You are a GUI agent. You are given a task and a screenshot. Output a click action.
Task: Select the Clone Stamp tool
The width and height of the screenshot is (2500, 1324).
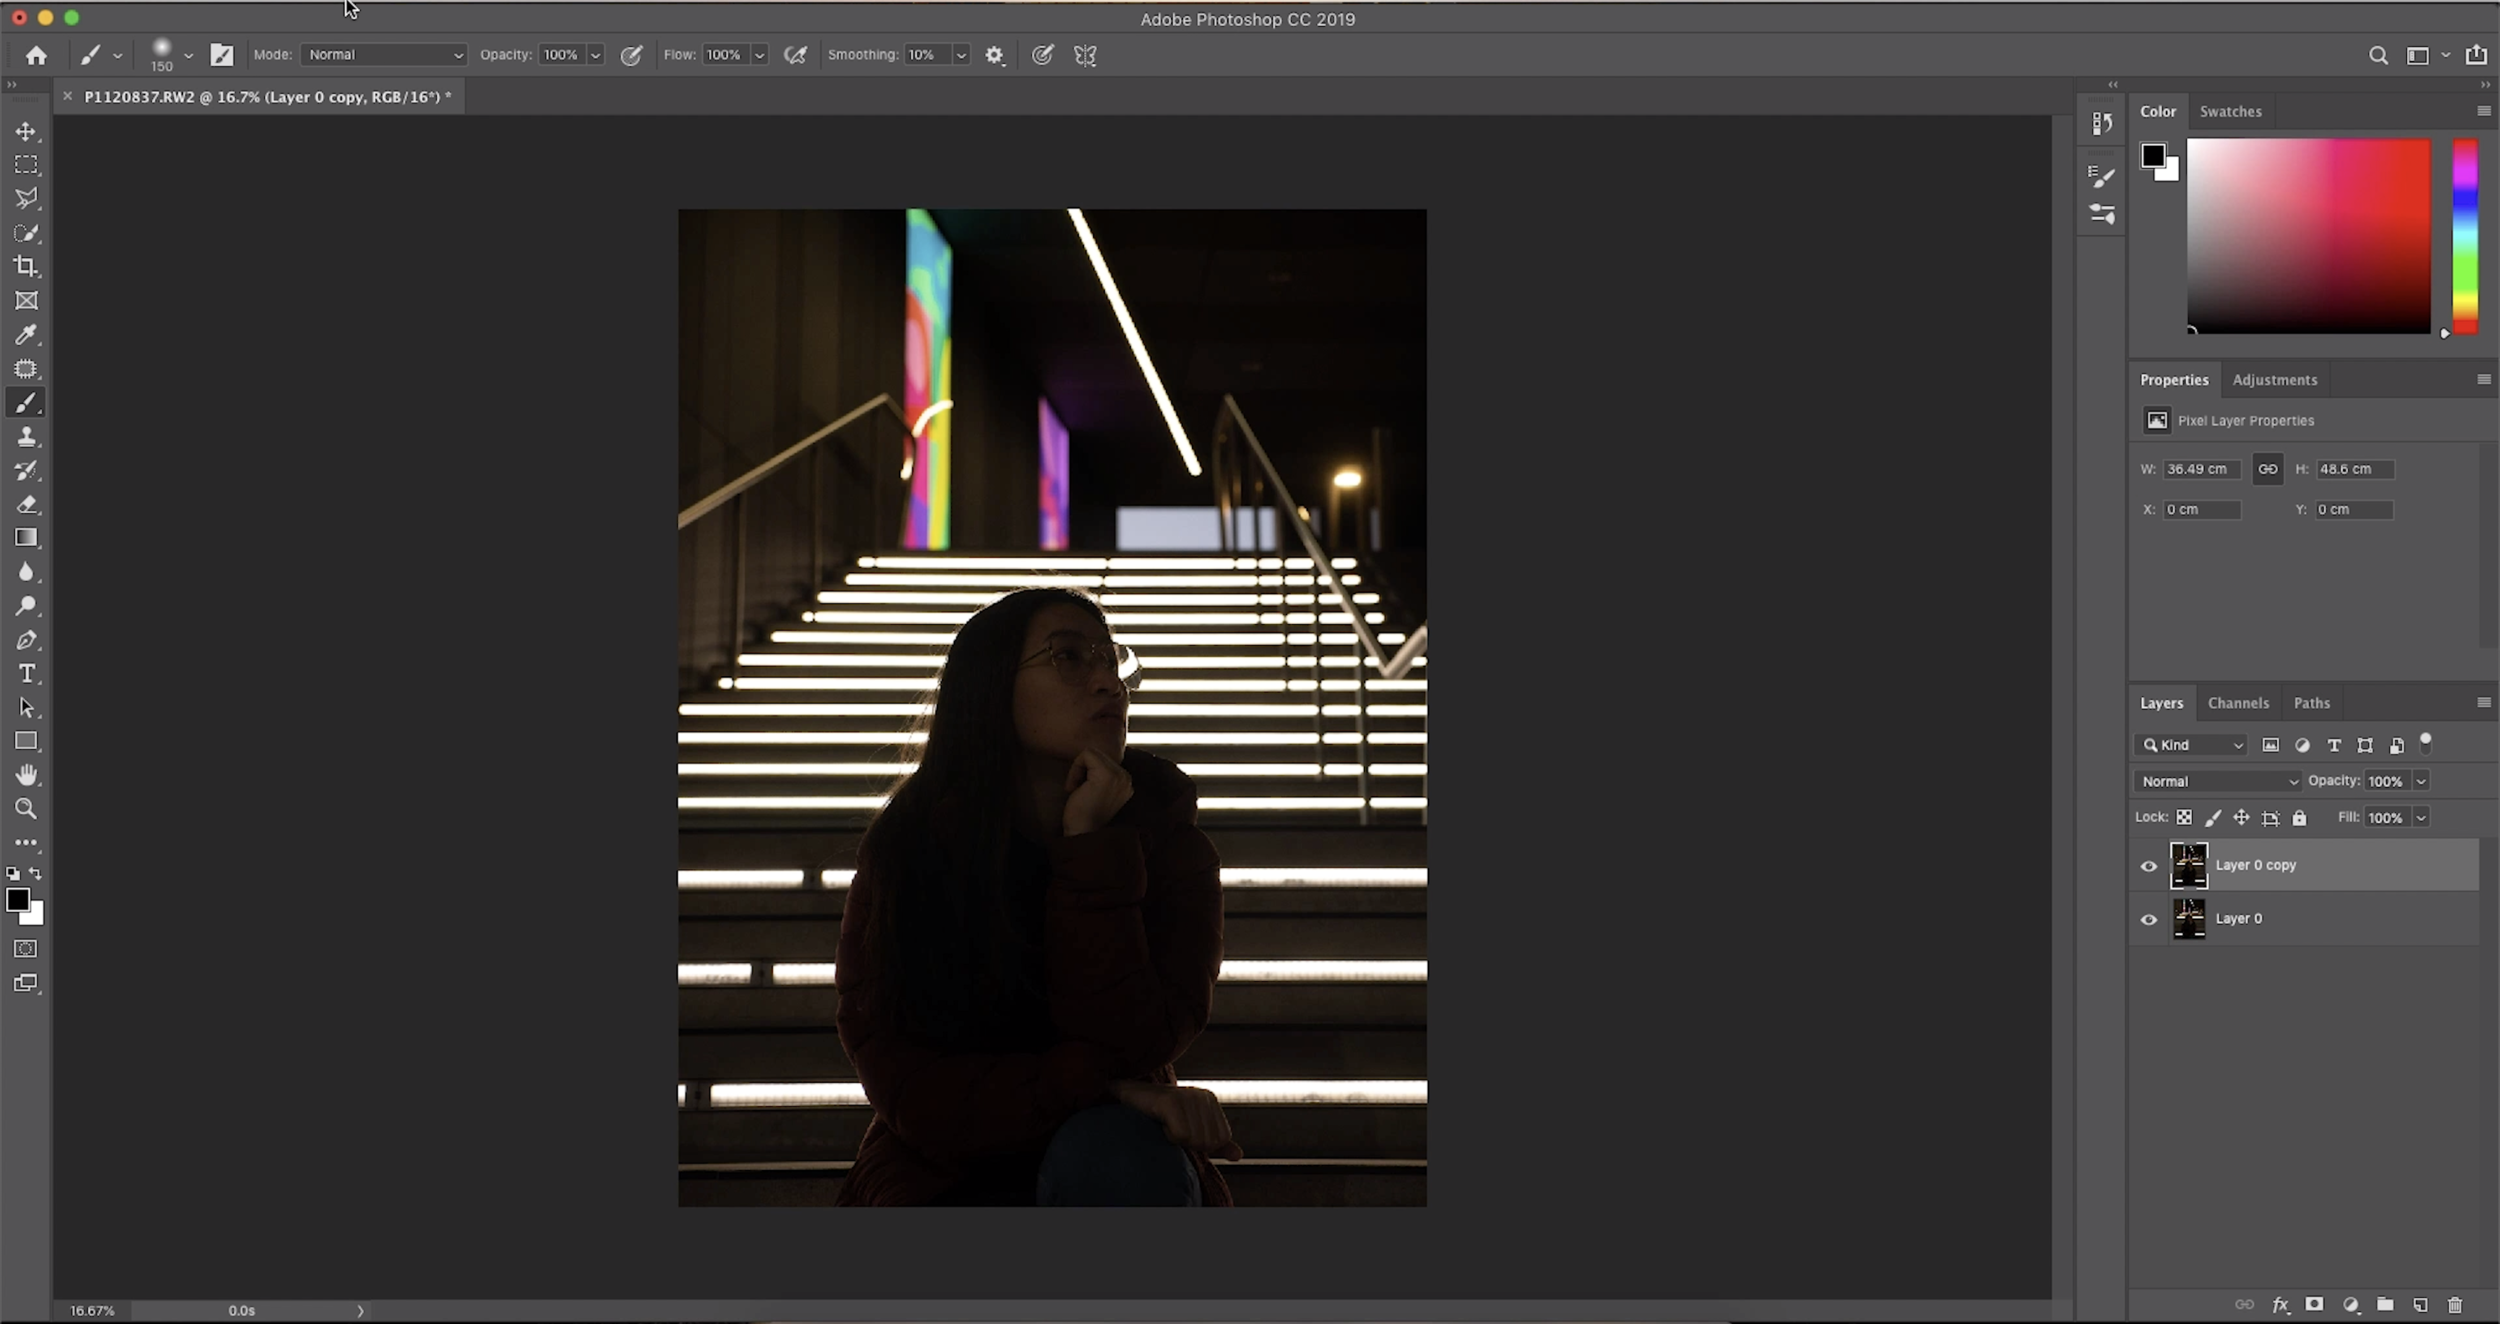[x=26, y=437]
